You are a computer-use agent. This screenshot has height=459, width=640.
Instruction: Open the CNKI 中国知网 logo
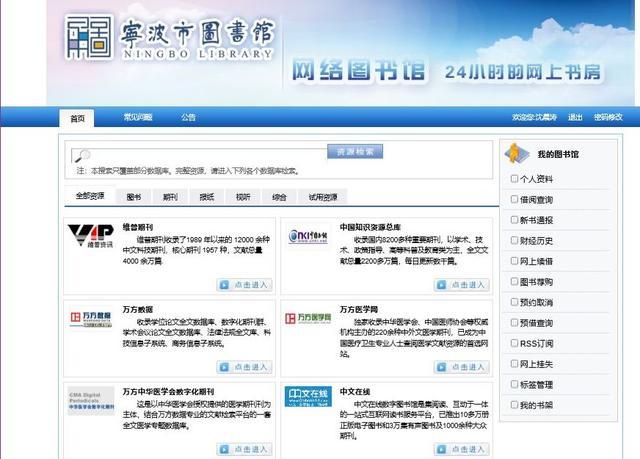tap(308, 236)
